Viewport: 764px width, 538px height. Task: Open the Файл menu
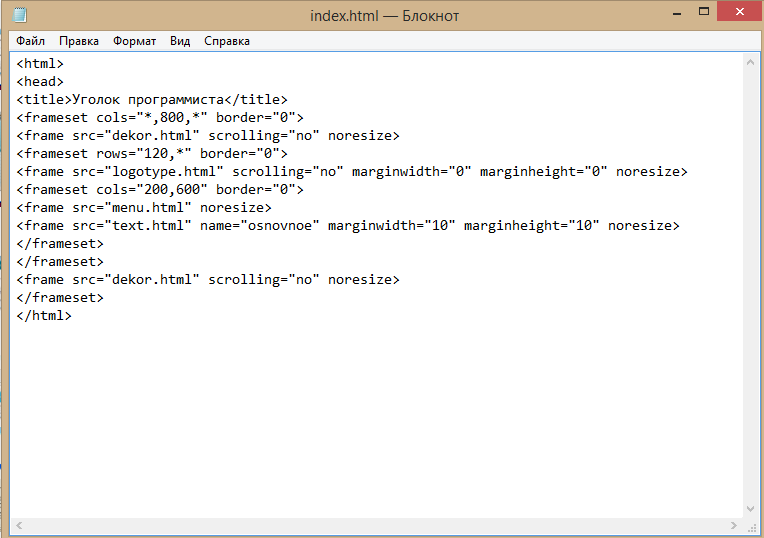click(x=30, y=41)
